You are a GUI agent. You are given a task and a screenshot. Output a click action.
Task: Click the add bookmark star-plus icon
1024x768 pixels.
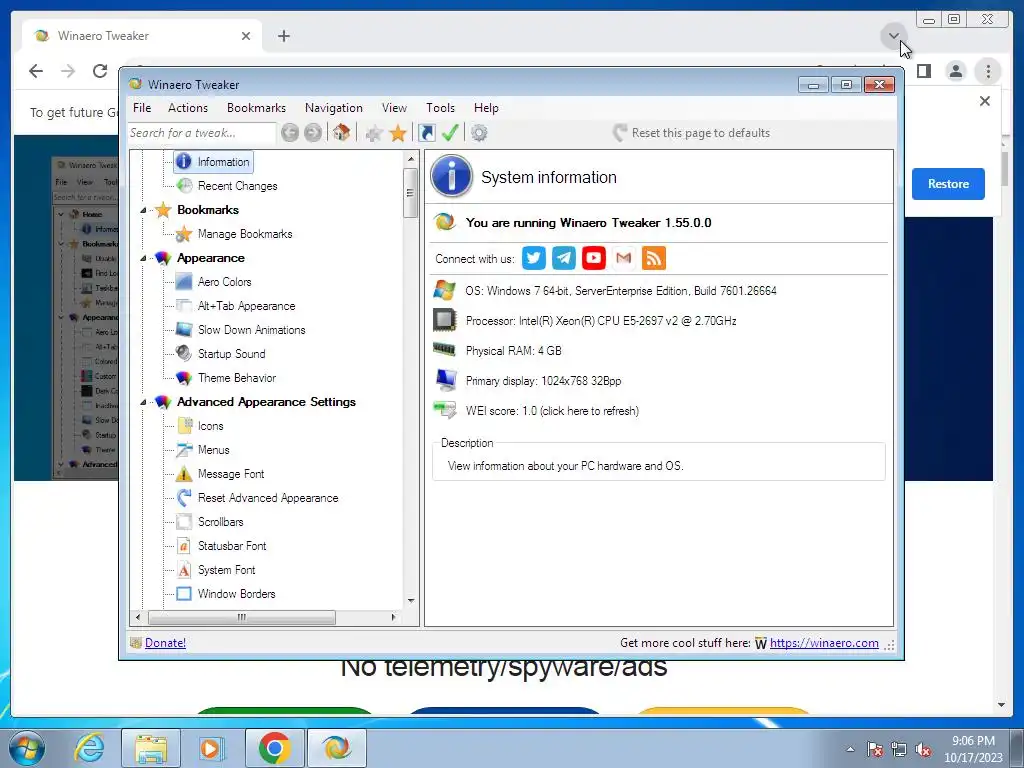[x=374, y=133]
